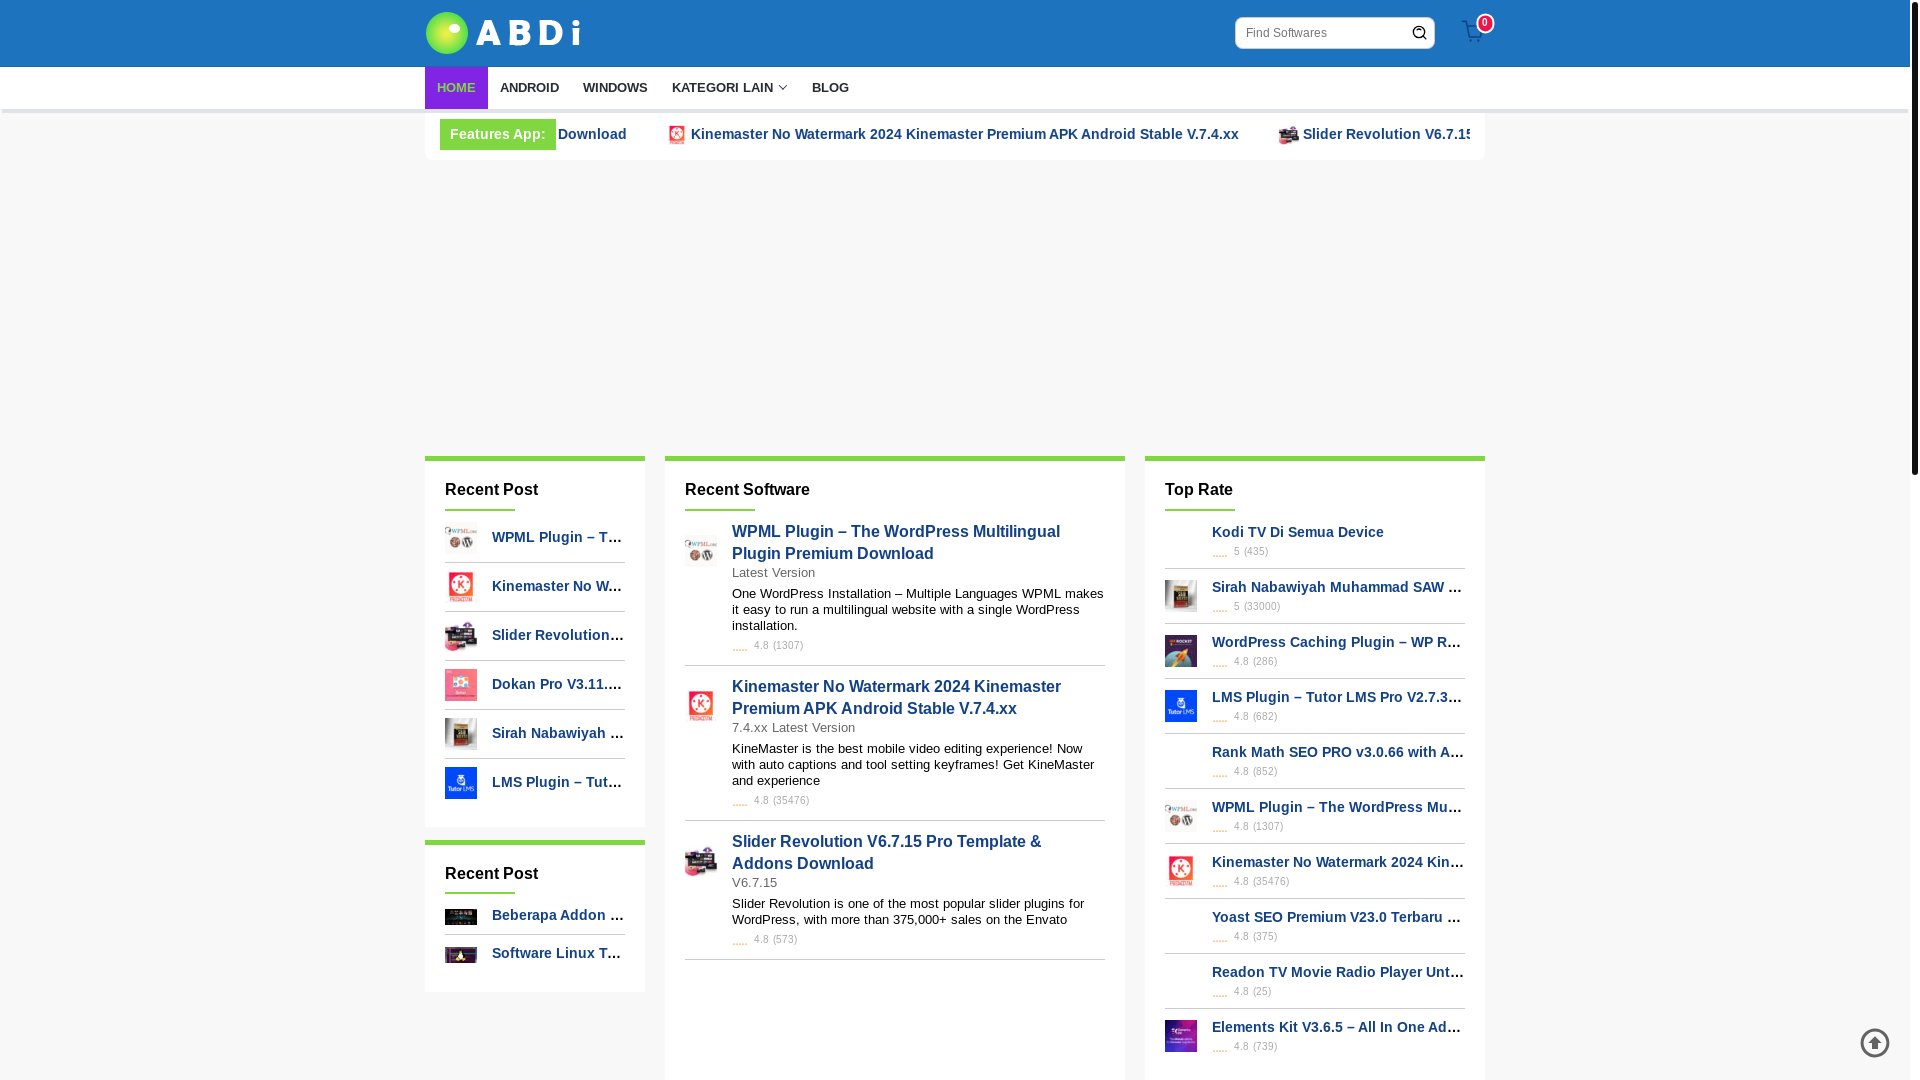1920x1080 pixels.
Task: Open Kinemaster No W... link in Recent Post
Action: point(558,586)
